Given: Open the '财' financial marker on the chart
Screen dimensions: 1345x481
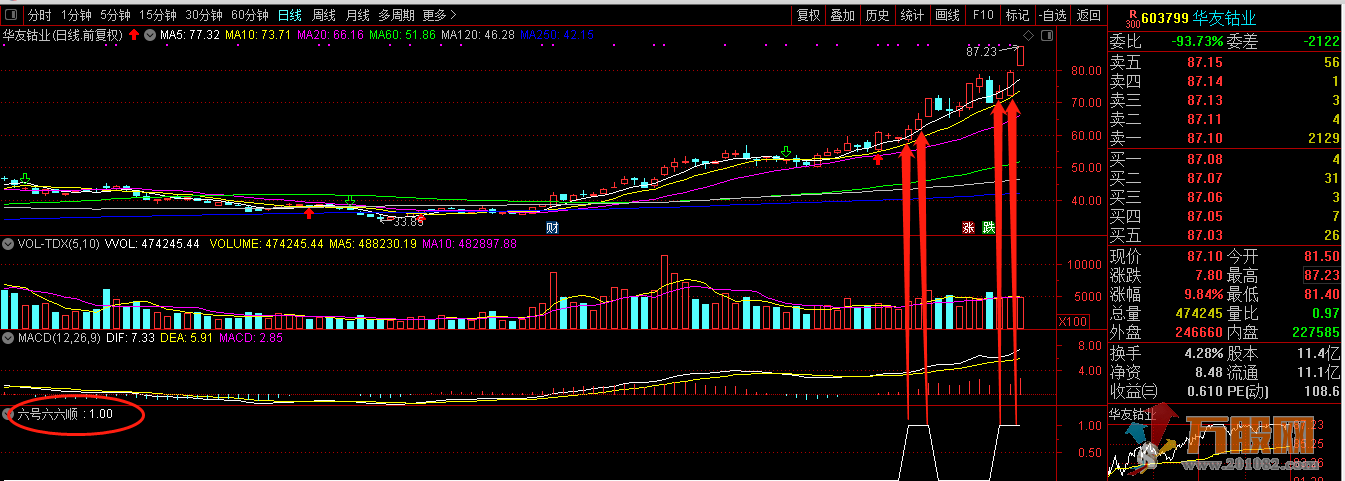Looking at the screenshot, I should click(x=551, y=228).
